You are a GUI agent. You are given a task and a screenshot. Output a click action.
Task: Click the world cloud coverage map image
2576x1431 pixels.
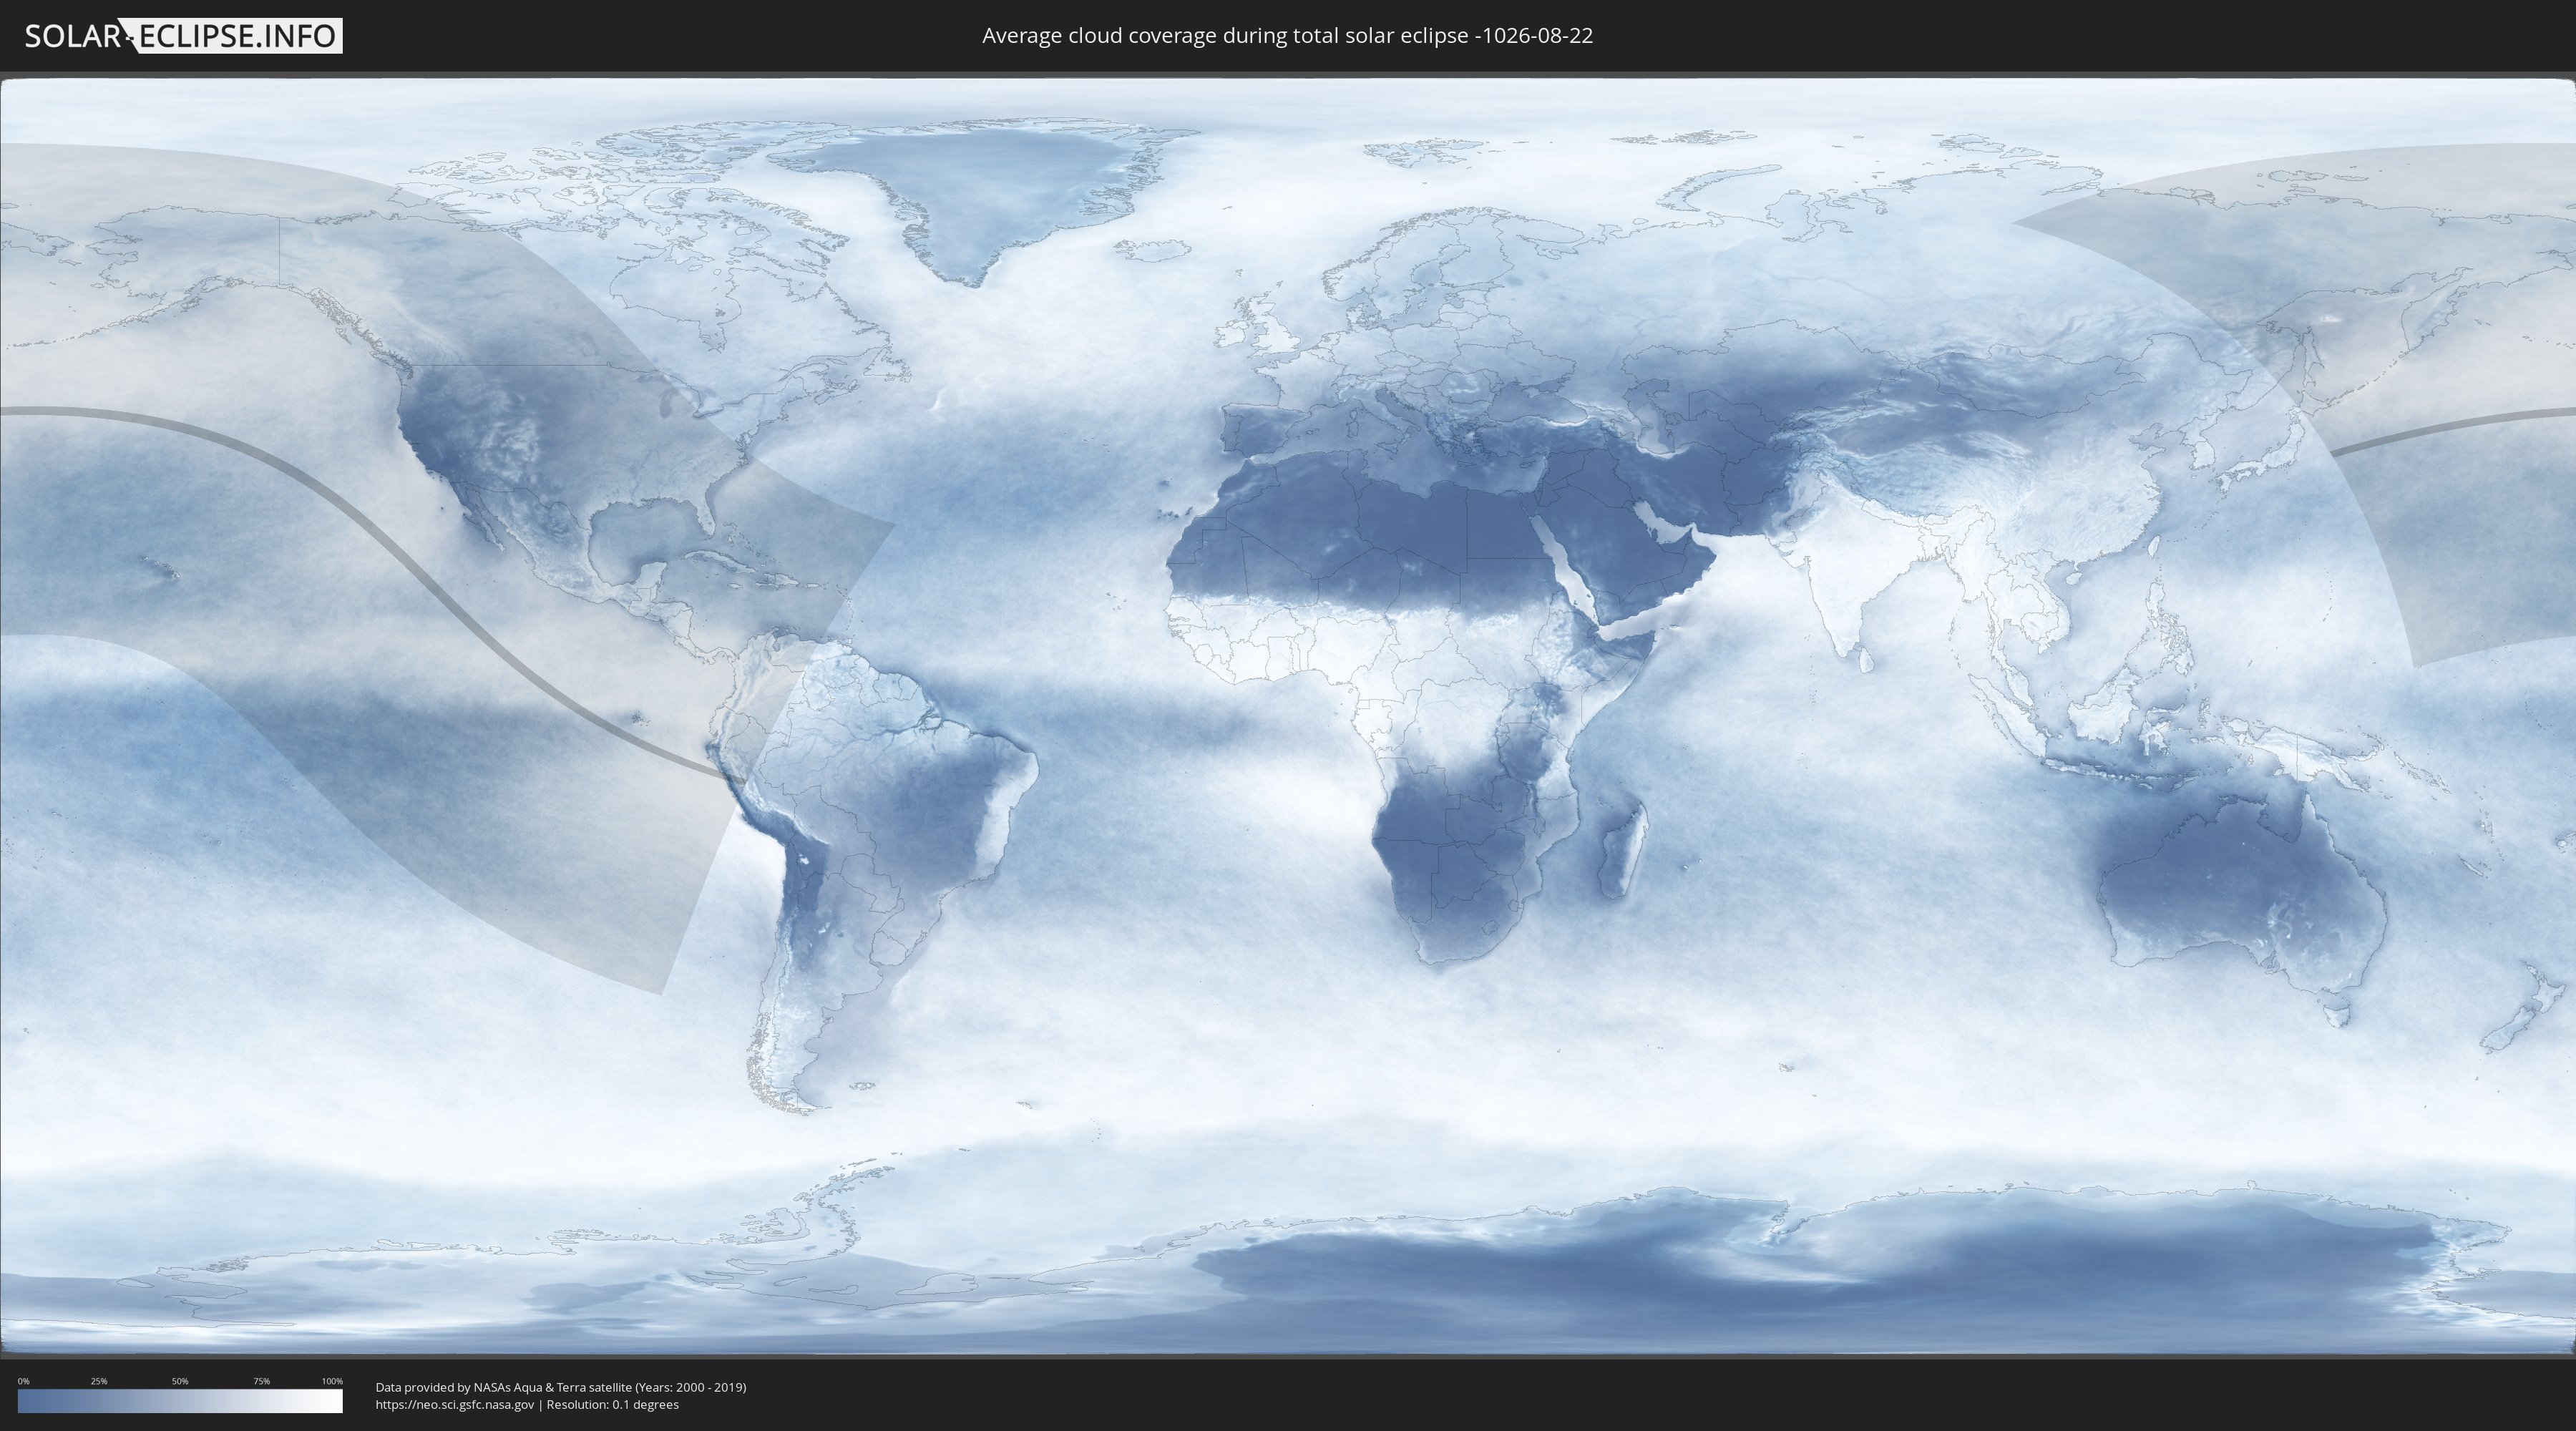pos(1288,716)
